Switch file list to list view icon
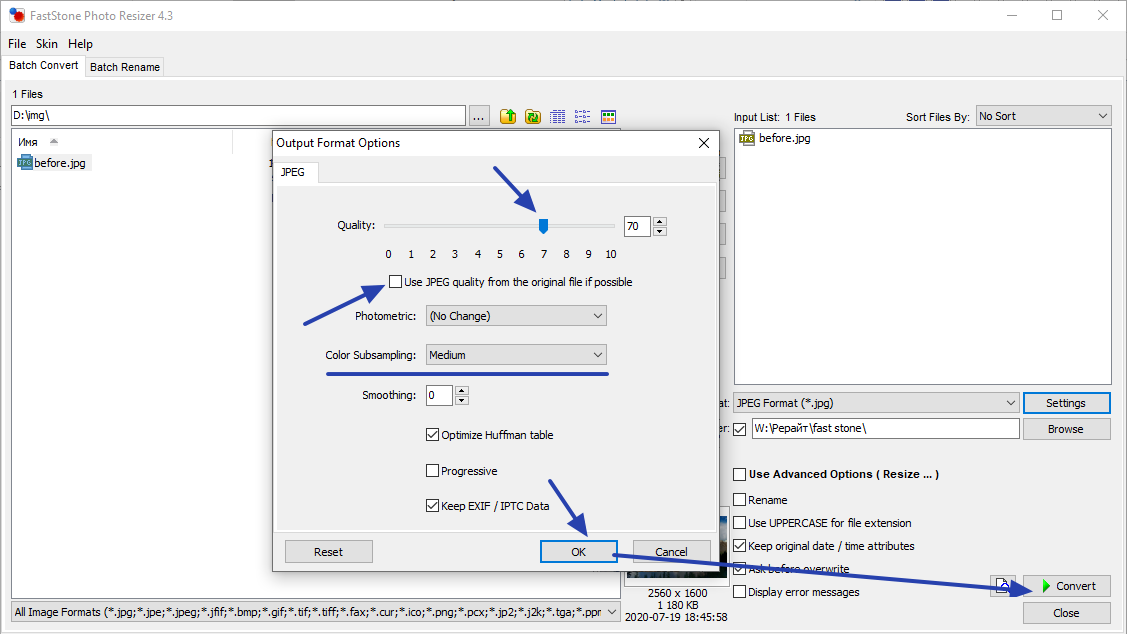This screenshot has width=1127, height=634. coord(583,117)
